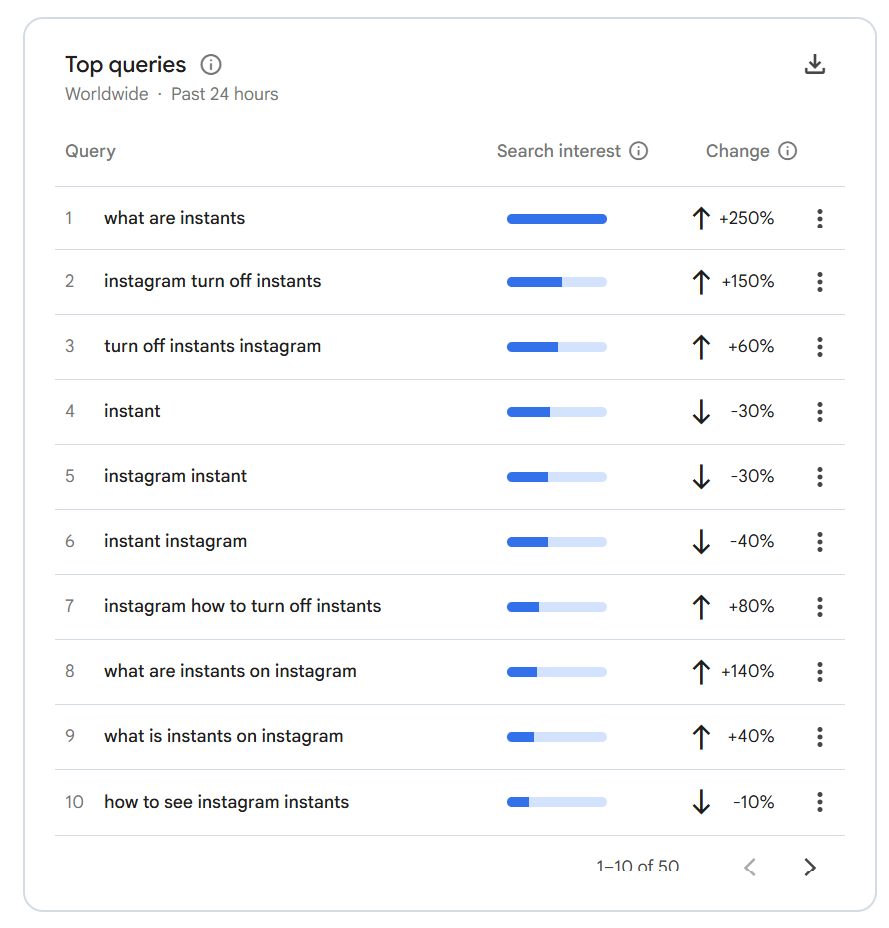The image size is (889, 928).
Task: Download the Top queries data
Action: click(814, 64)
